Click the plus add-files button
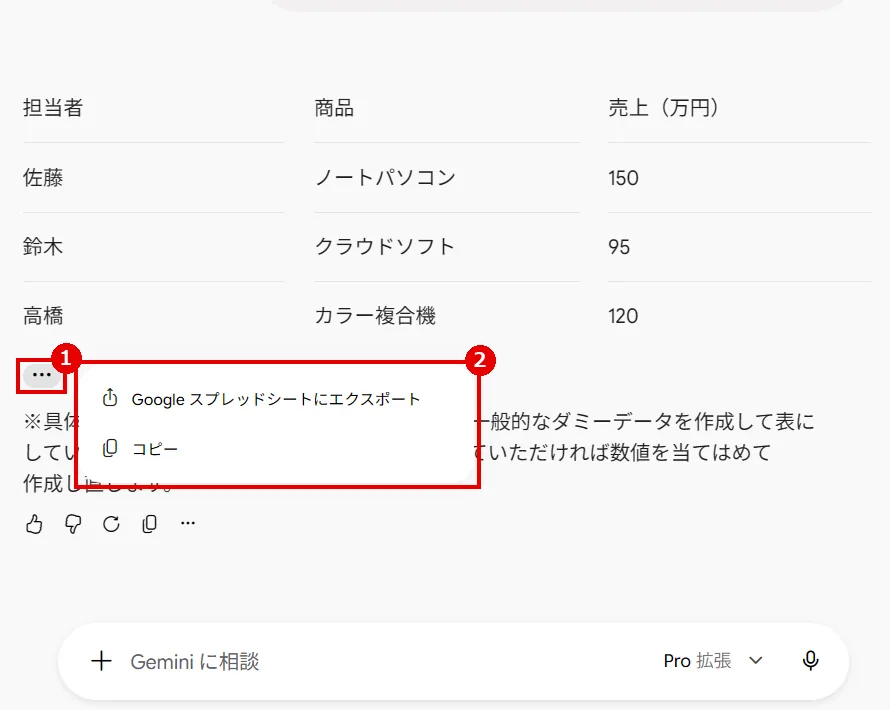The width and height of the screenshot is (890, 710). (102, 661)
